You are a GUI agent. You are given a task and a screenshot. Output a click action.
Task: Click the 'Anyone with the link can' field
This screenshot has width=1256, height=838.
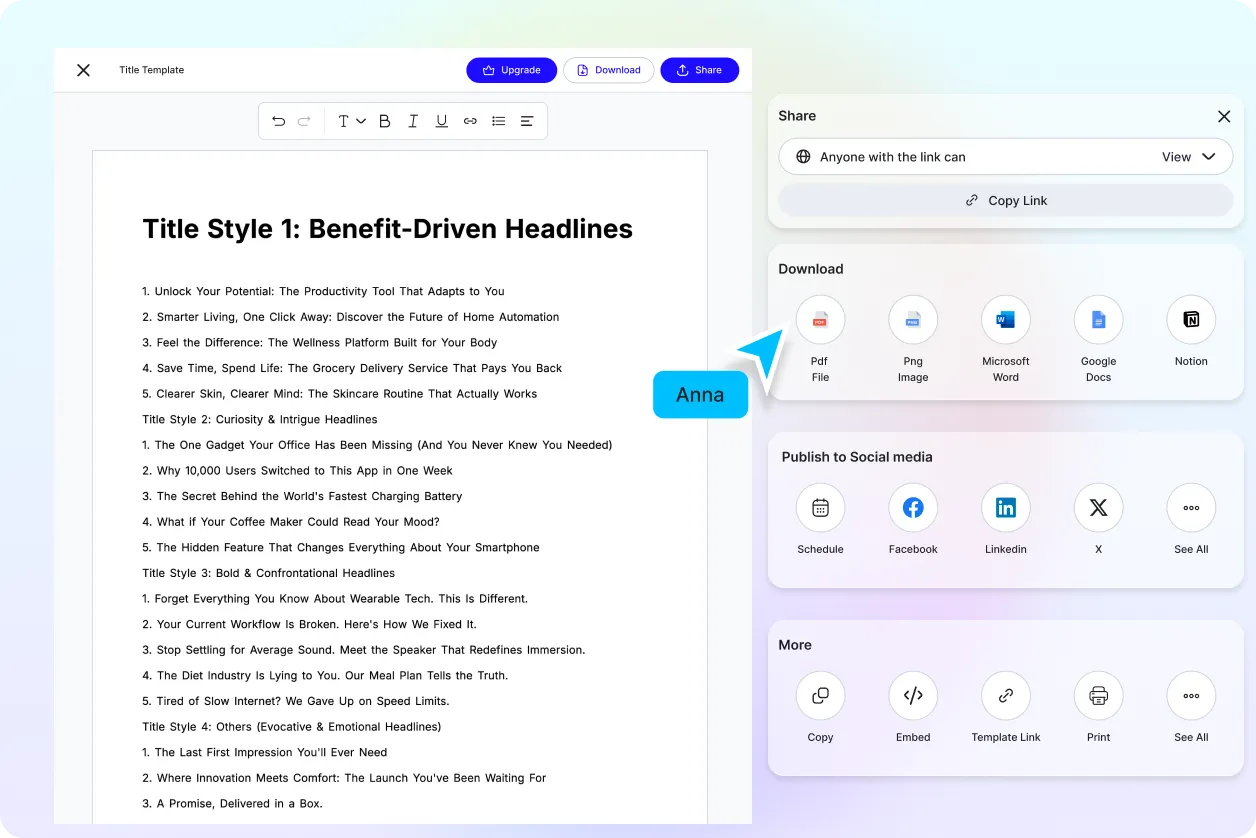1006,157
